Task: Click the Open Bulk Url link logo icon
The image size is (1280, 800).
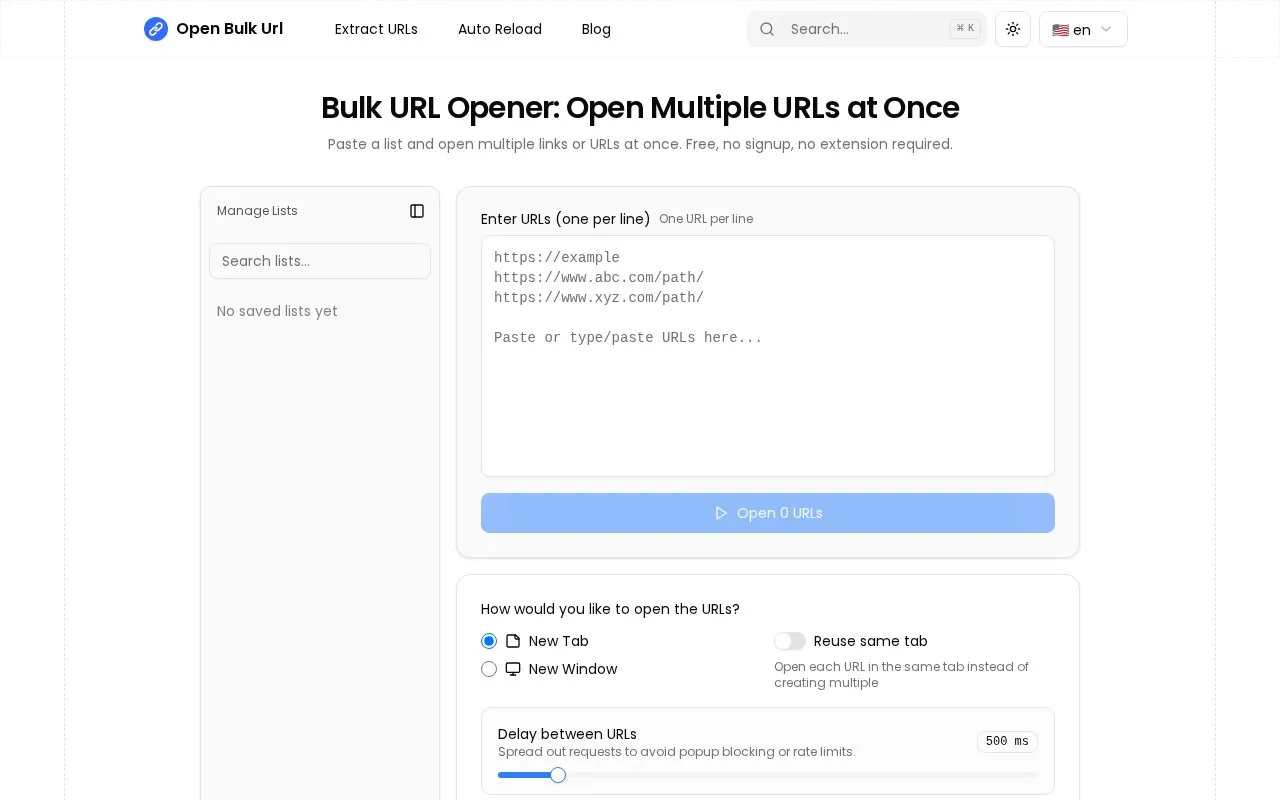Action: coord(156,29)
